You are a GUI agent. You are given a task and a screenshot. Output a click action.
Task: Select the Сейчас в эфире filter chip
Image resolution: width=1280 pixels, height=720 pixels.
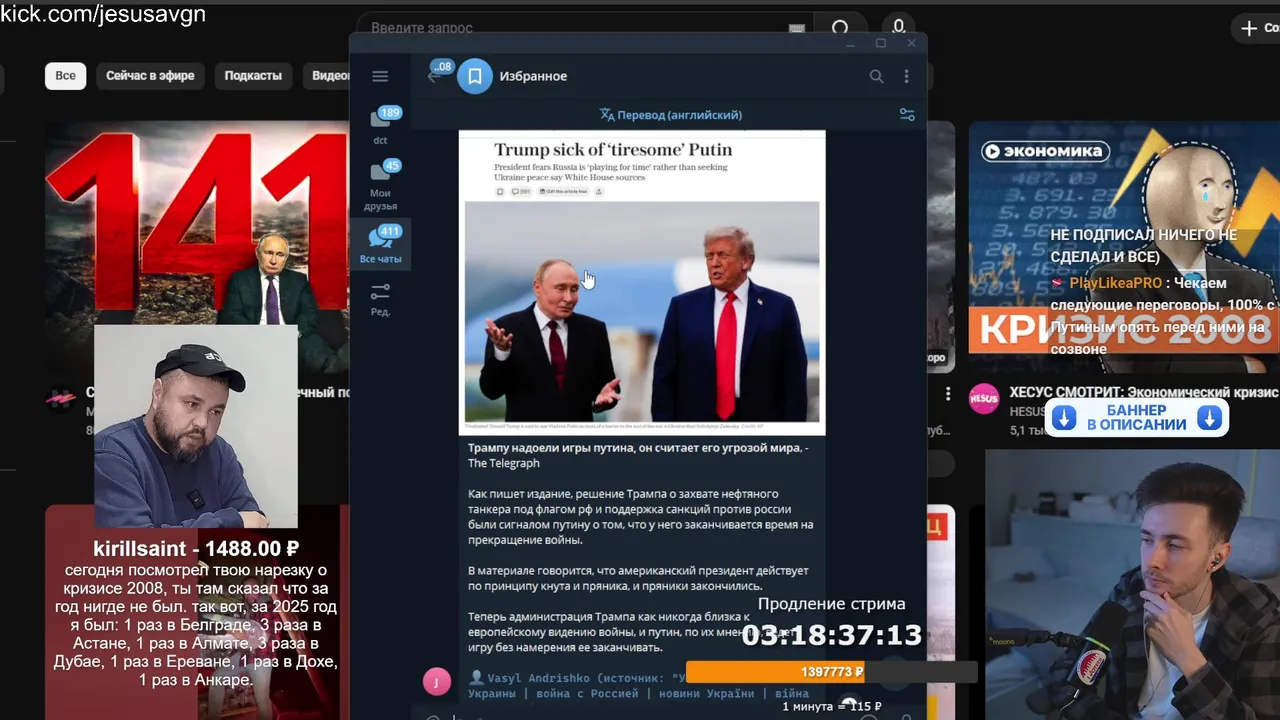pyautogui.click(x=150, y=76)
